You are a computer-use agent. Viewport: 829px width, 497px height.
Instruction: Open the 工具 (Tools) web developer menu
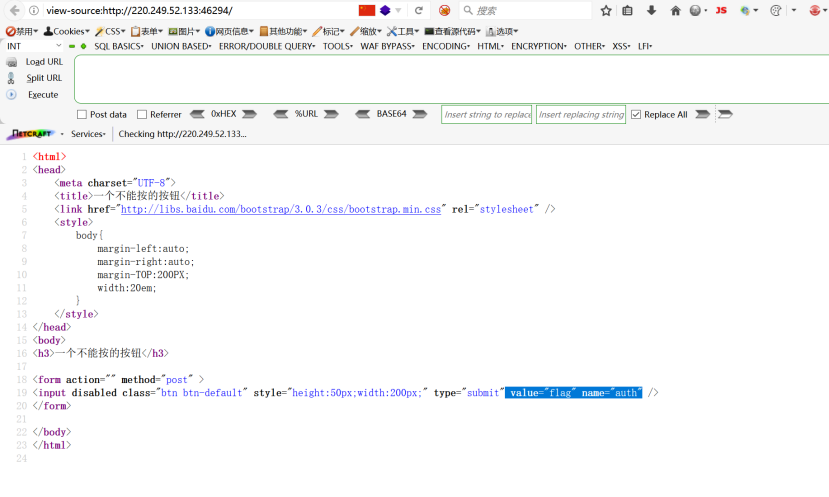(403, 31)
